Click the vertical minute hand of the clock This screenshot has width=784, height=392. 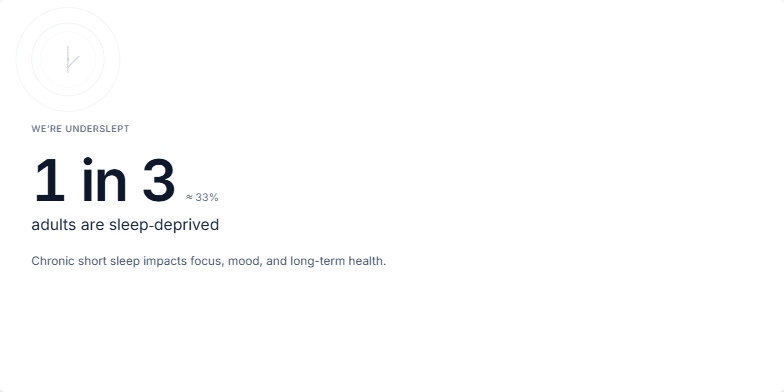[68, 59]
